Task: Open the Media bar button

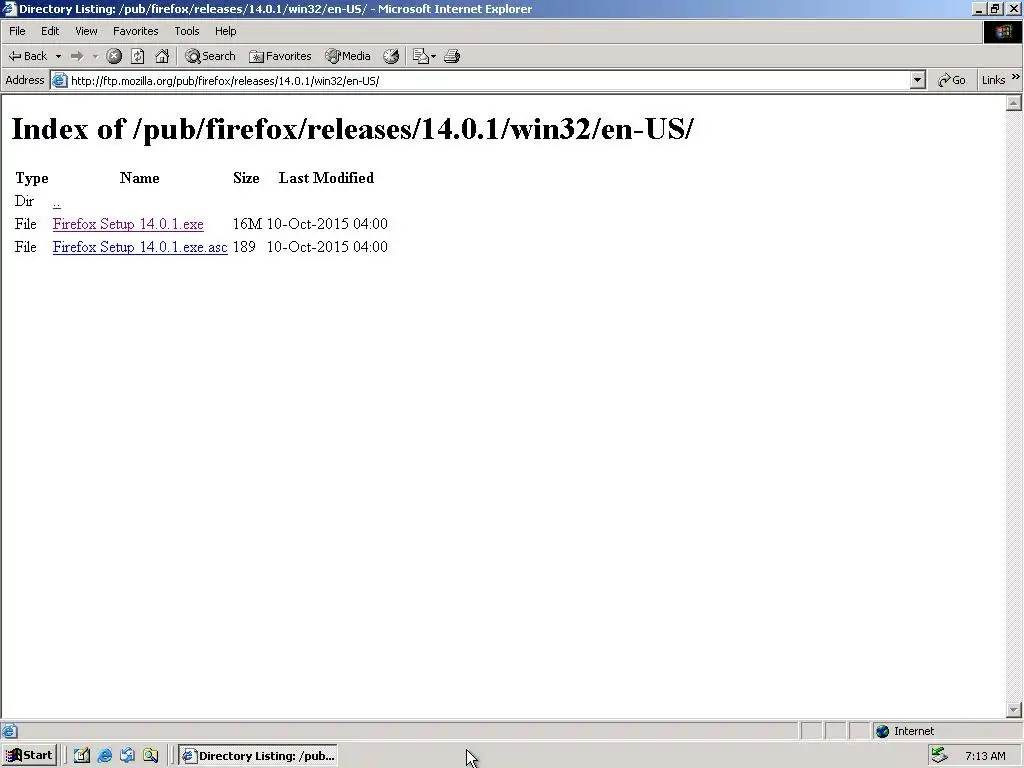Action: click(348, 56)
